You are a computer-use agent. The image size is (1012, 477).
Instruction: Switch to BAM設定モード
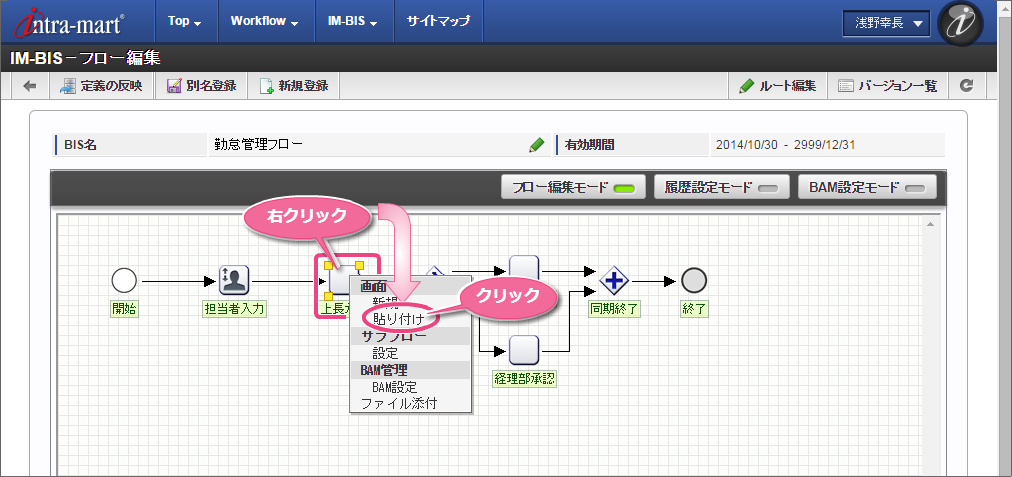click(x=867, y=188)
